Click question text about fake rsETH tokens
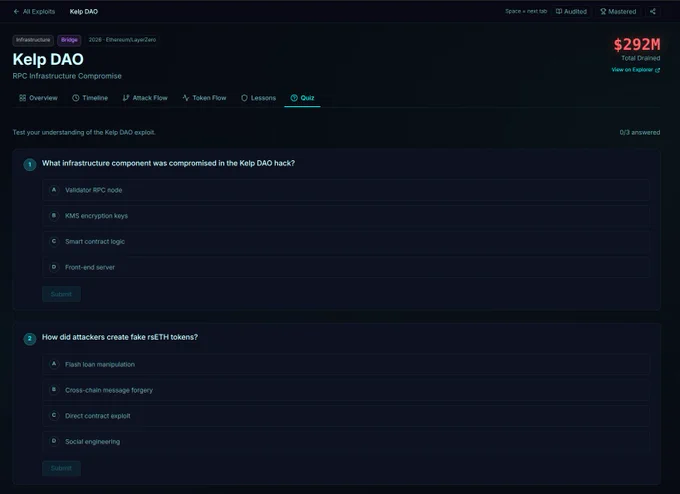 pos(120,337)
